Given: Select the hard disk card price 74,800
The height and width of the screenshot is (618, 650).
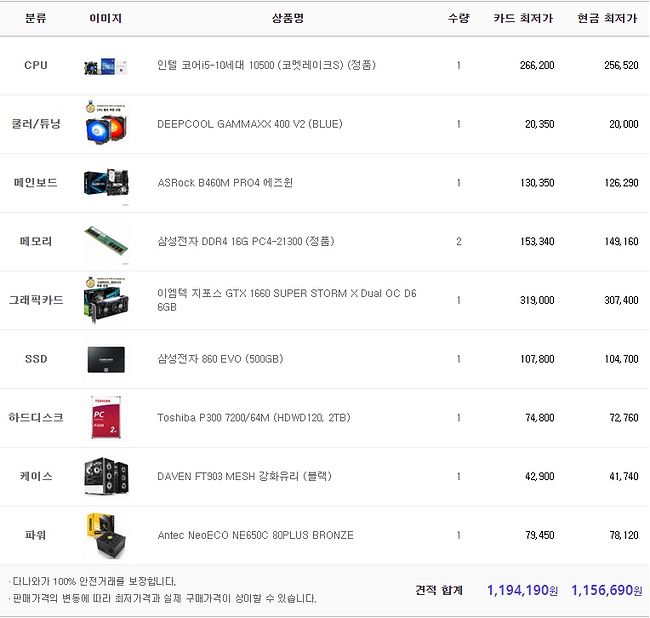Looking at the screenshot, I should tap(540, 417).
